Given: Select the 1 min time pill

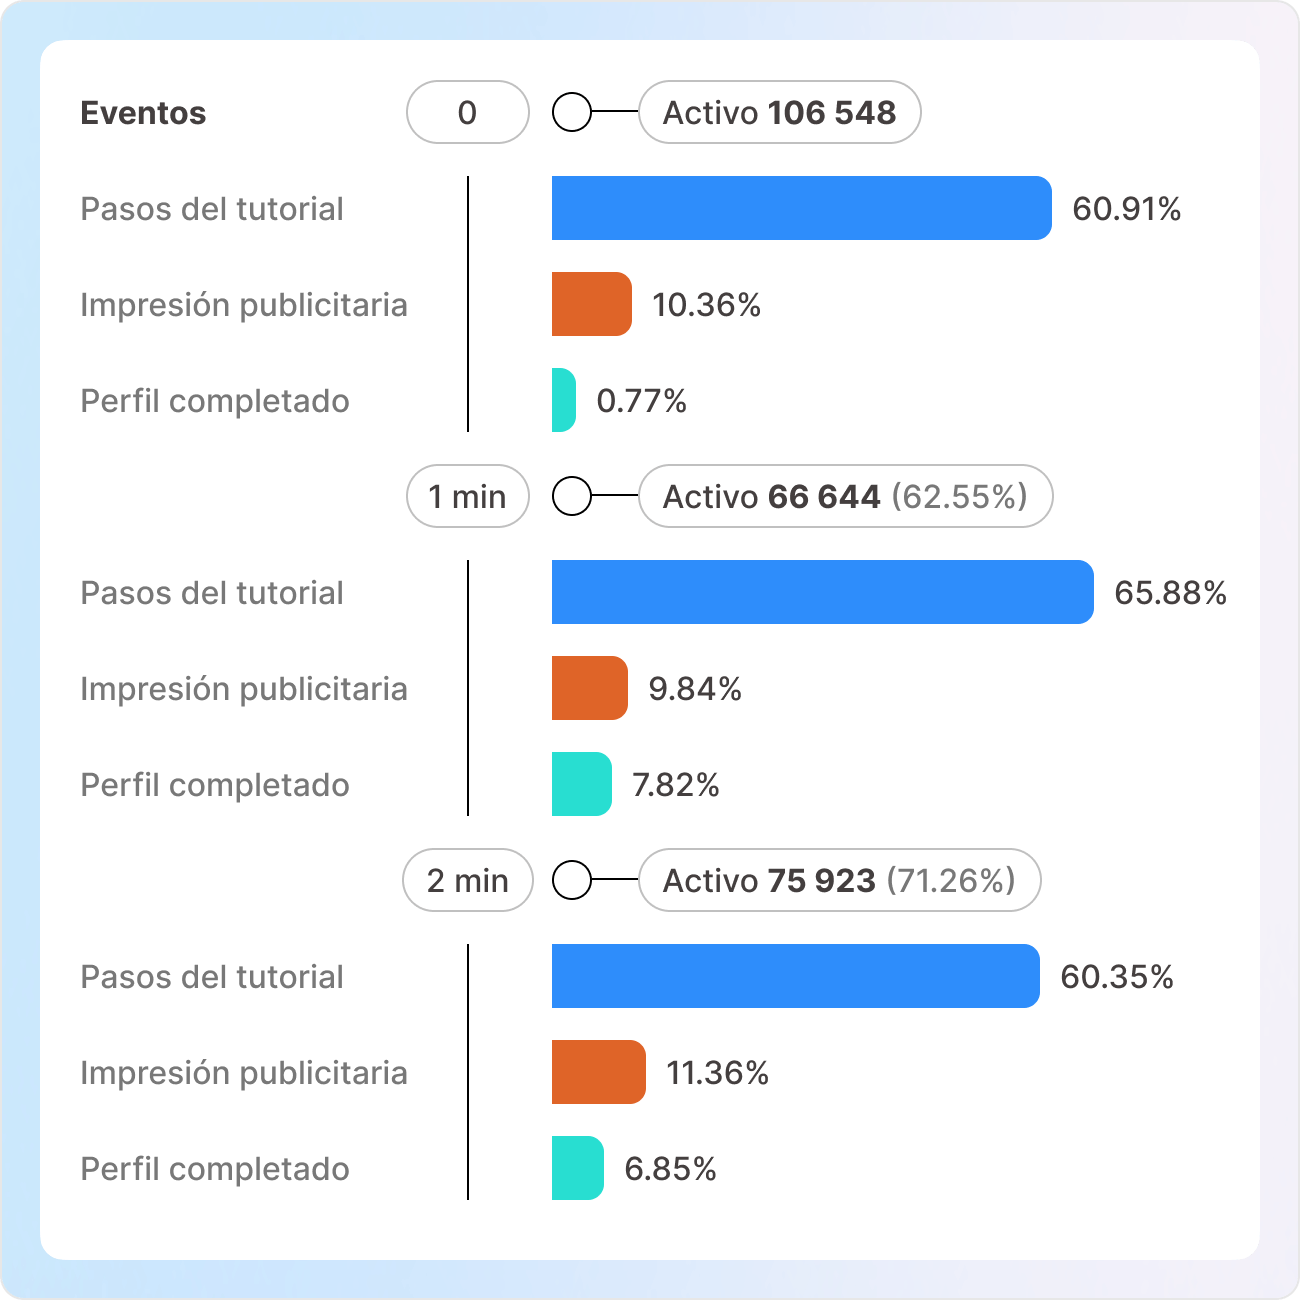Looking at the screenshot, I should click(467, 496).
